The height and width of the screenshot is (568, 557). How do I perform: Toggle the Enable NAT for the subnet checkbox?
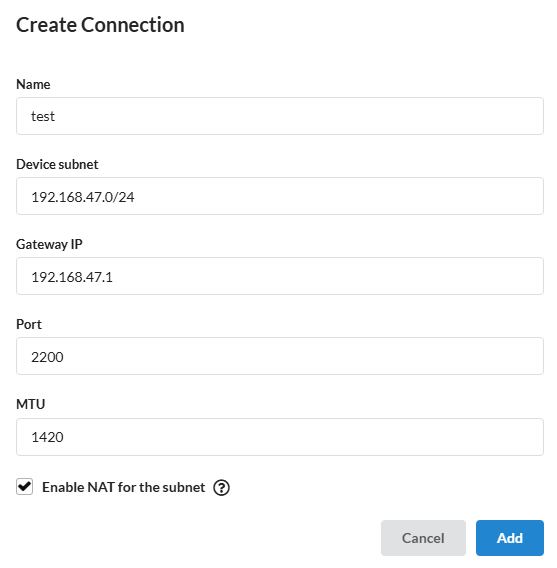(x=25, y=486)
